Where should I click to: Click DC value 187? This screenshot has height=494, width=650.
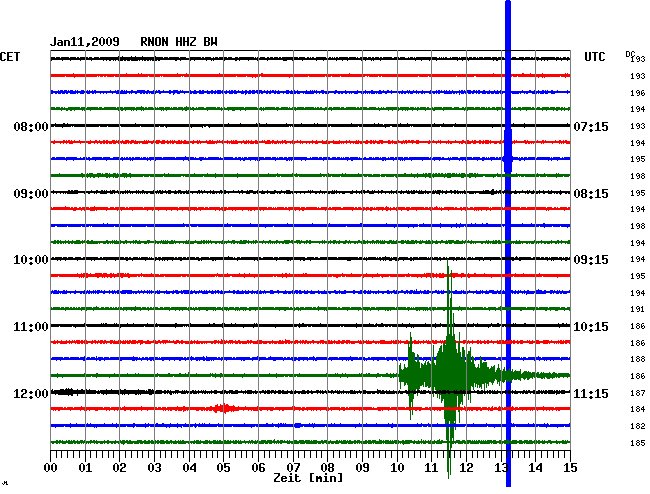point(638,393)
